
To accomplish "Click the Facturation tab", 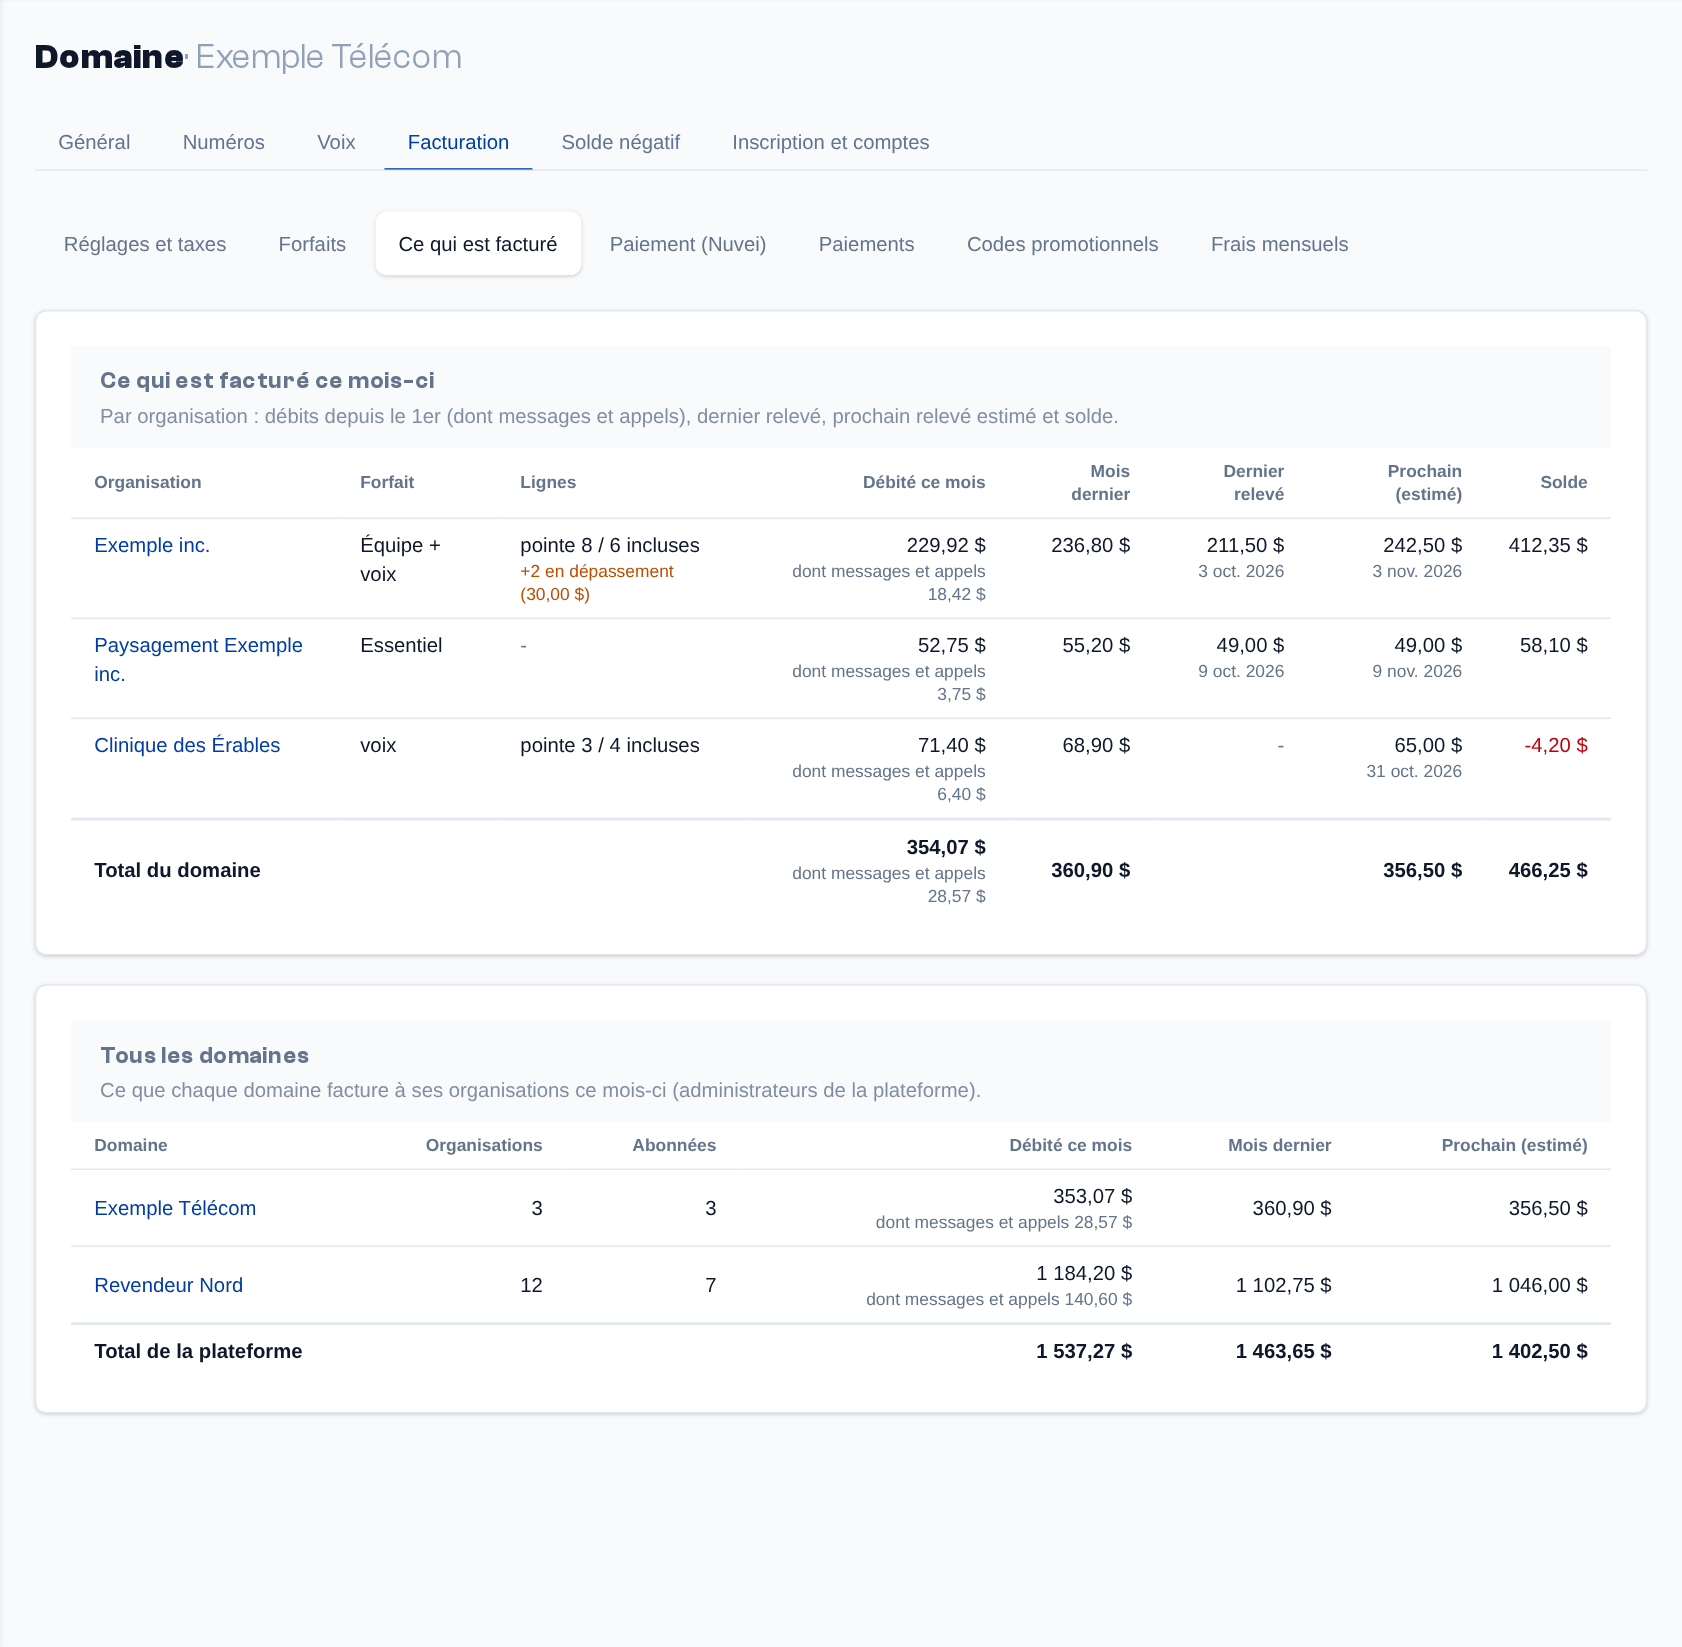I will (x=458, y=142).
